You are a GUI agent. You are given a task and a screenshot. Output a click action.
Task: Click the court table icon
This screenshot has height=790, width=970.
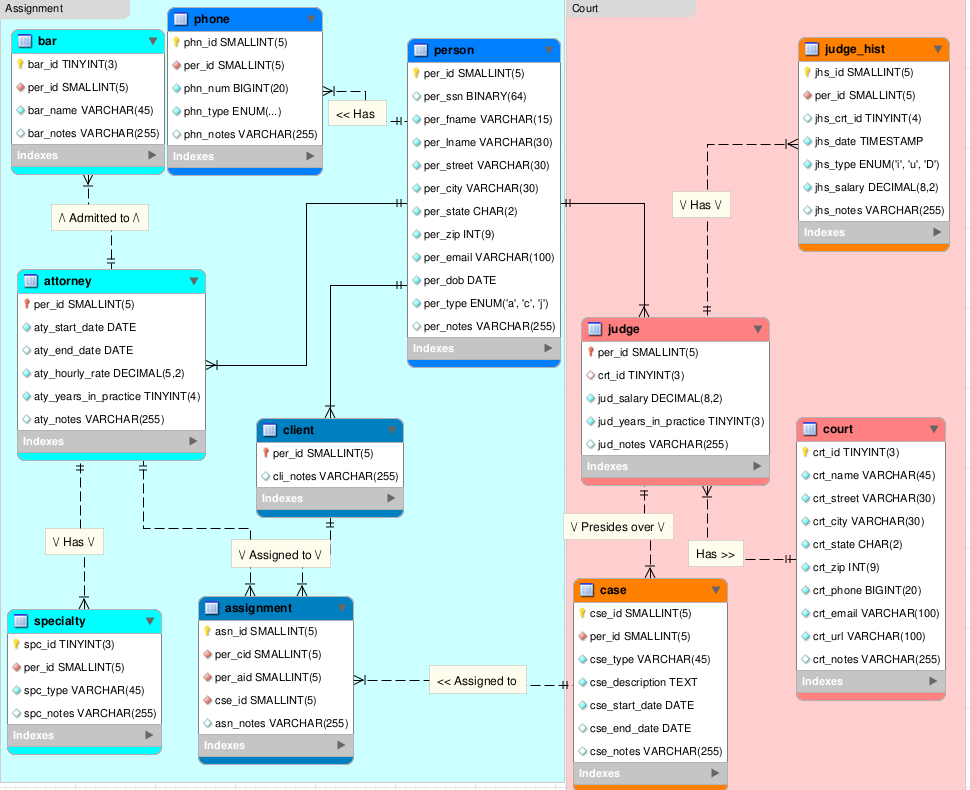(810, 429)
